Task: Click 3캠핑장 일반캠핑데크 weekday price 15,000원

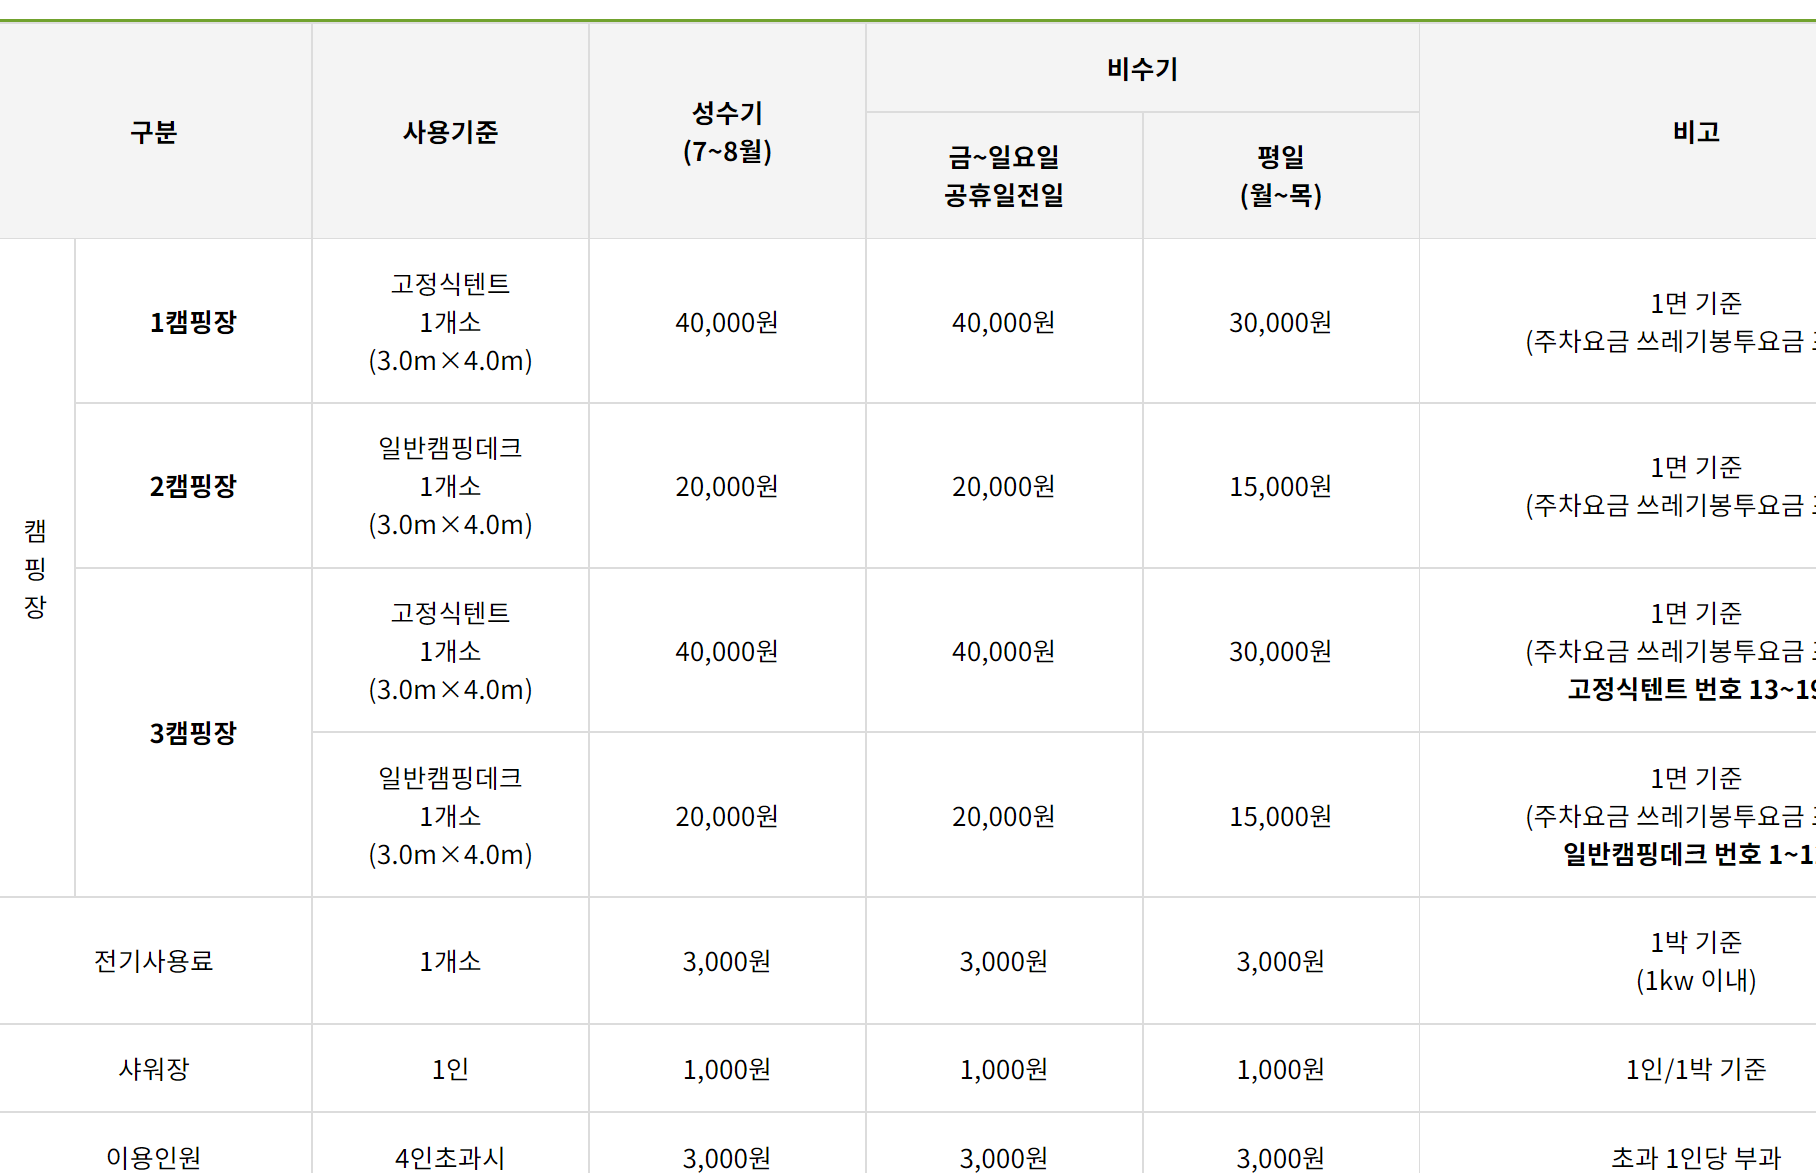Action: pyautogui.click(x=1281, y=816)
